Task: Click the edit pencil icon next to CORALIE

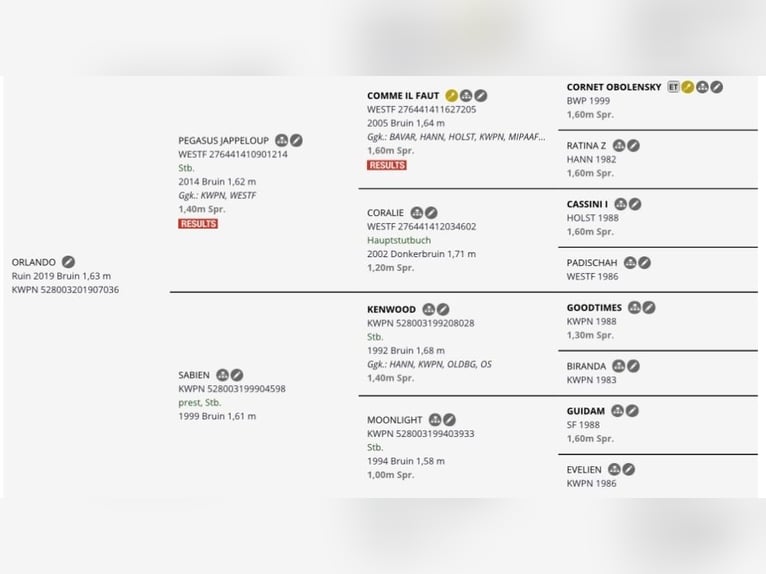Action: pos(431,213)
